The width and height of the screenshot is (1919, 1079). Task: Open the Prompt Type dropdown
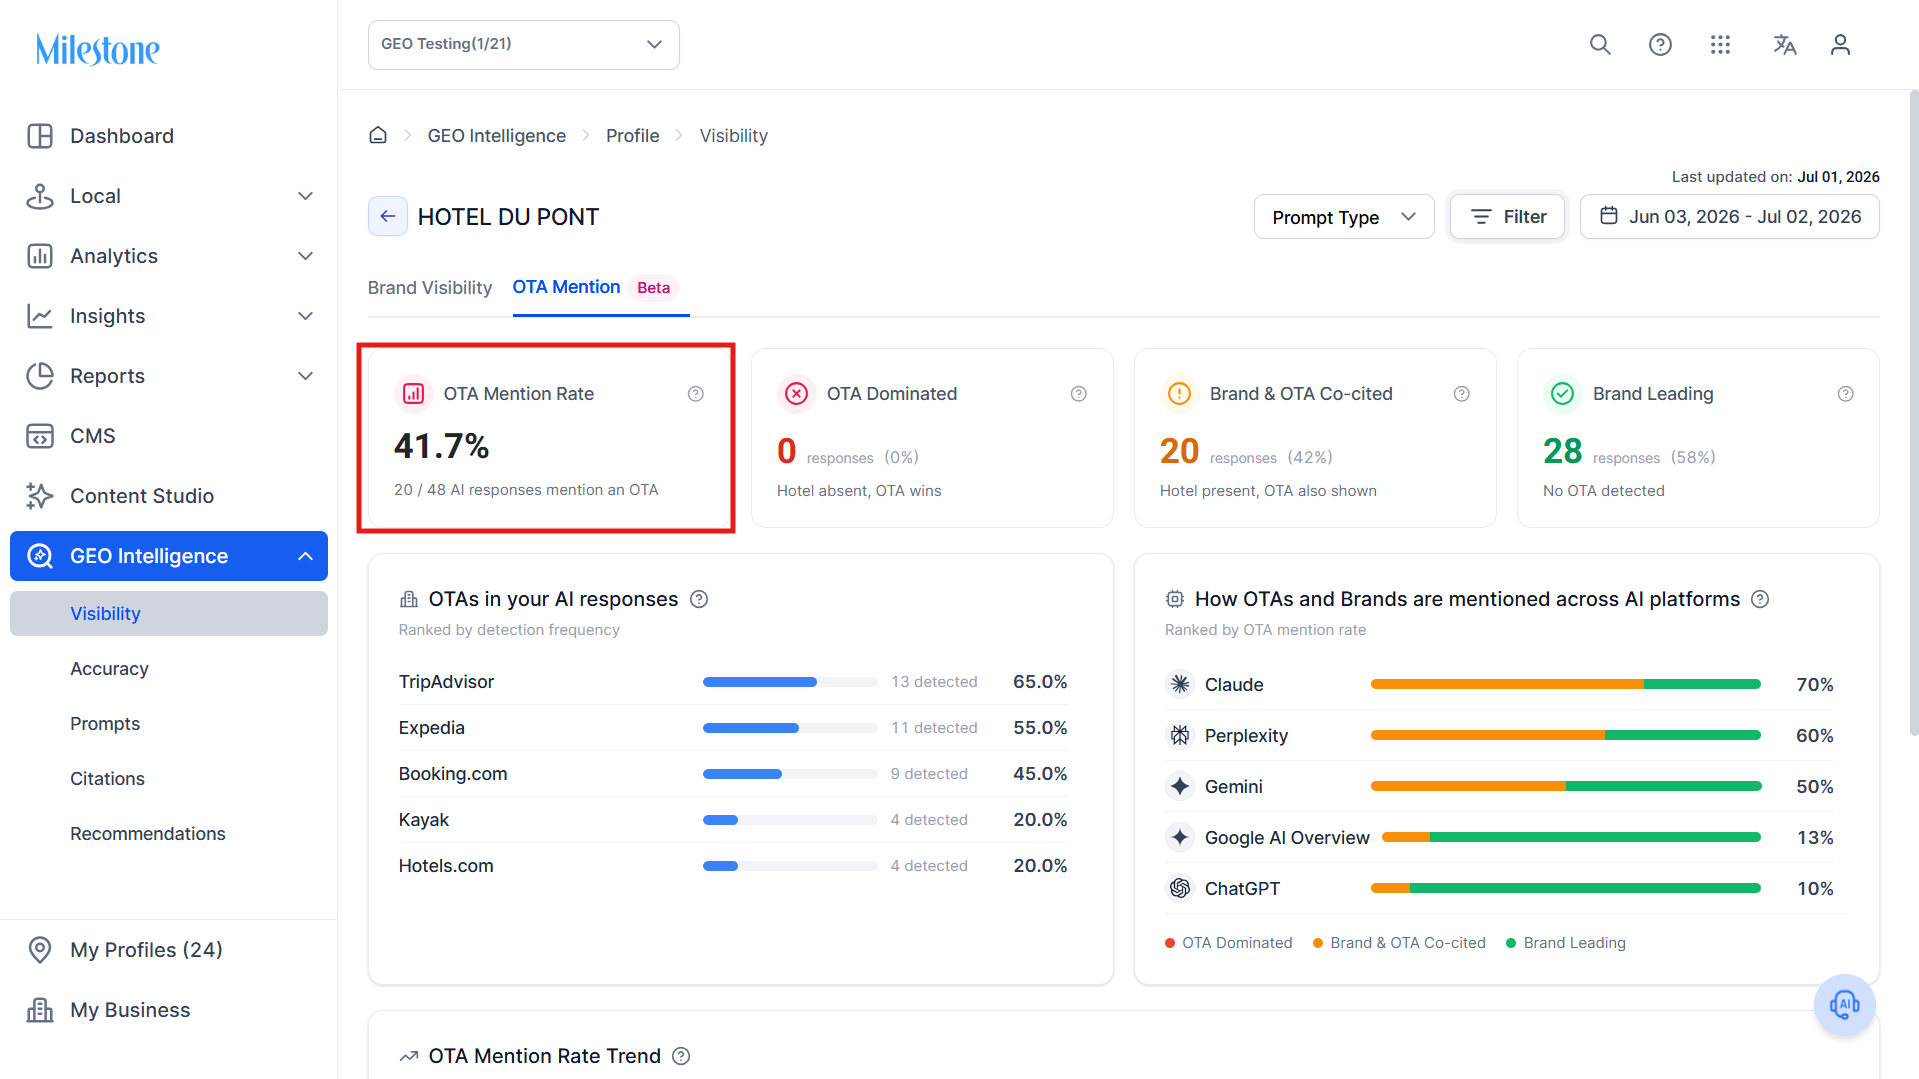(1344, 217)
